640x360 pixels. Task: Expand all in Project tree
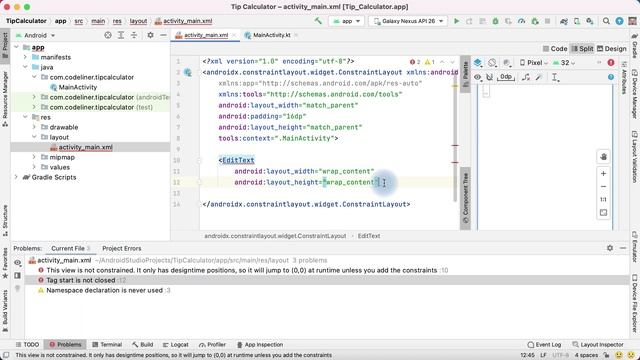pos(121,35)
